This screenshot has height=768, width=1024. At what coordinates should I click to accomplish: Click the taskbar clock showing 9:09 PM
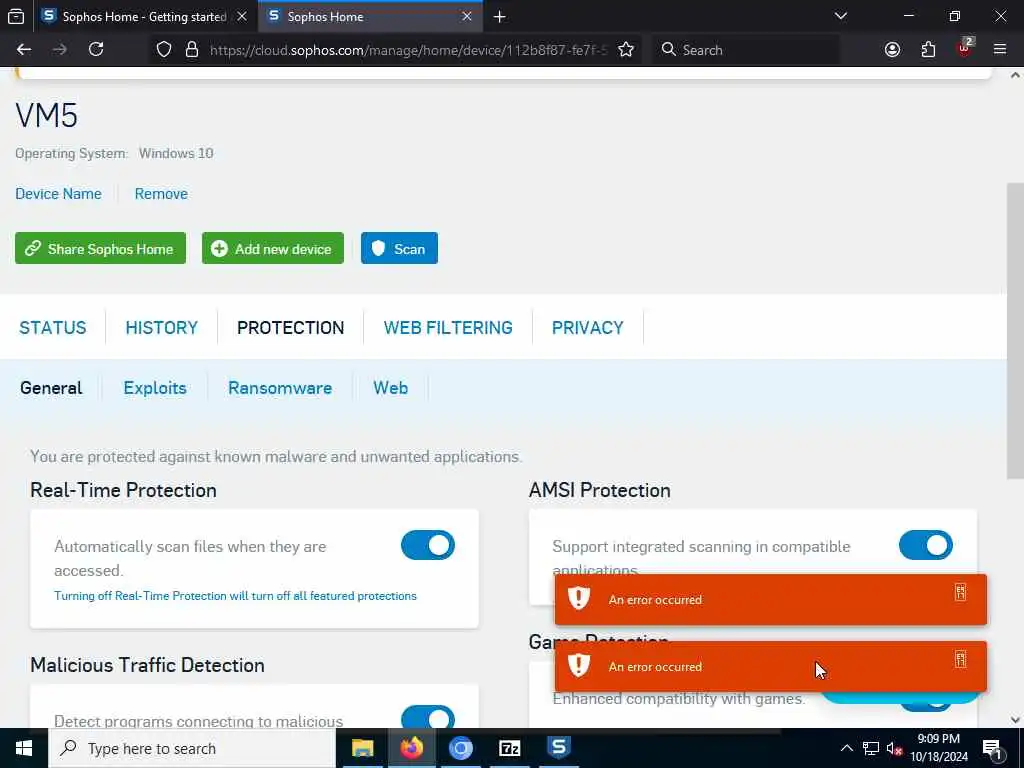tap(938, 748)
